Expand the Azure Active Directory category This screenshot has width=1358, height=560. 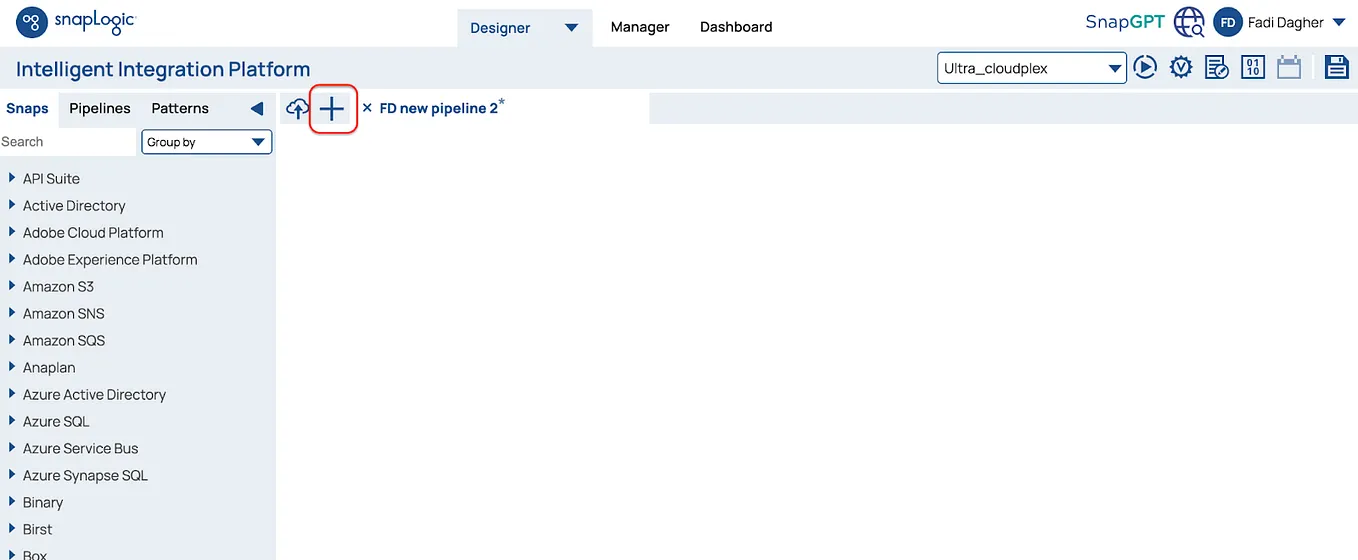tap(12, 394)
